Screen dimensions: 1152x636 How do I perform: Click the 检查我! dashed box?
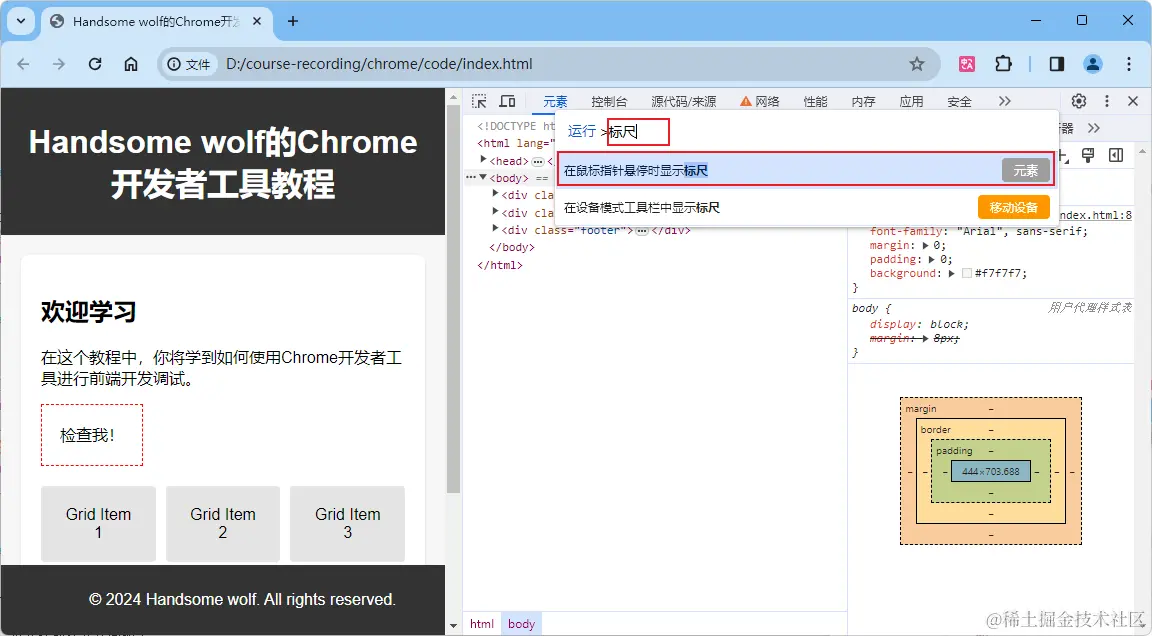[x=92, y=435]
